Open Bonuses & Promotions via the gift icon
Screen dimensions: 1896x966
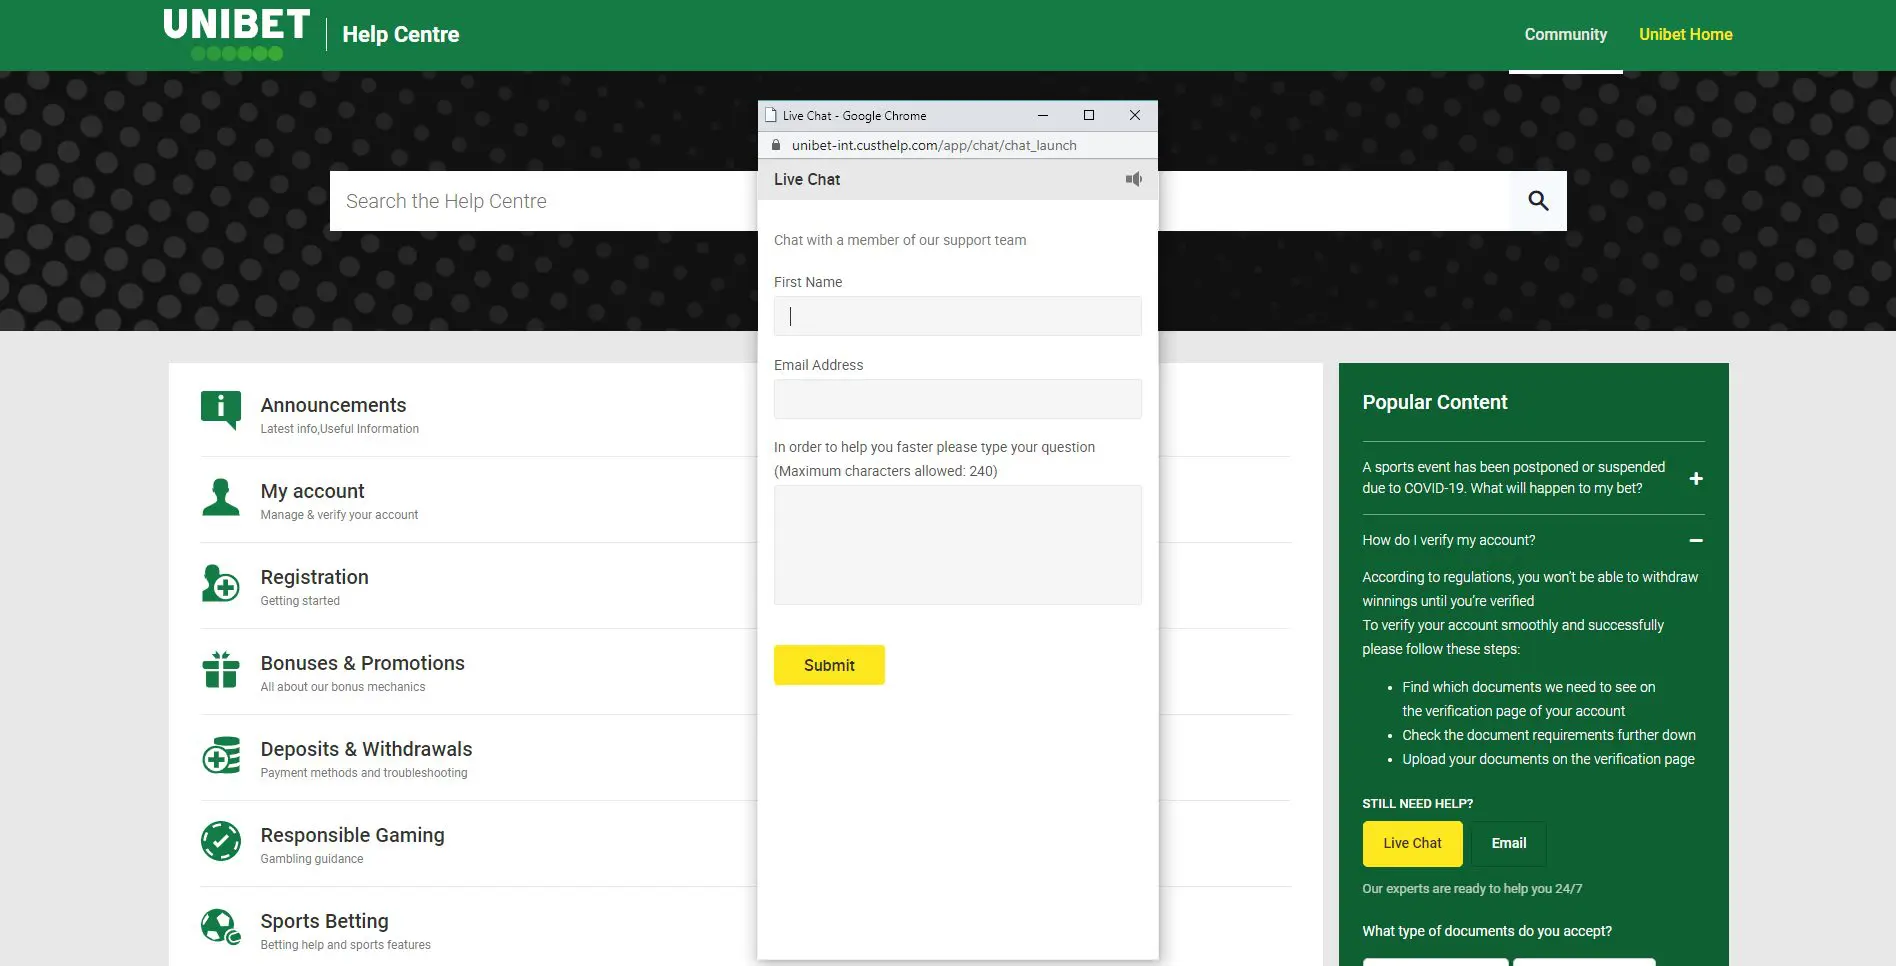(x=220, y=668)
